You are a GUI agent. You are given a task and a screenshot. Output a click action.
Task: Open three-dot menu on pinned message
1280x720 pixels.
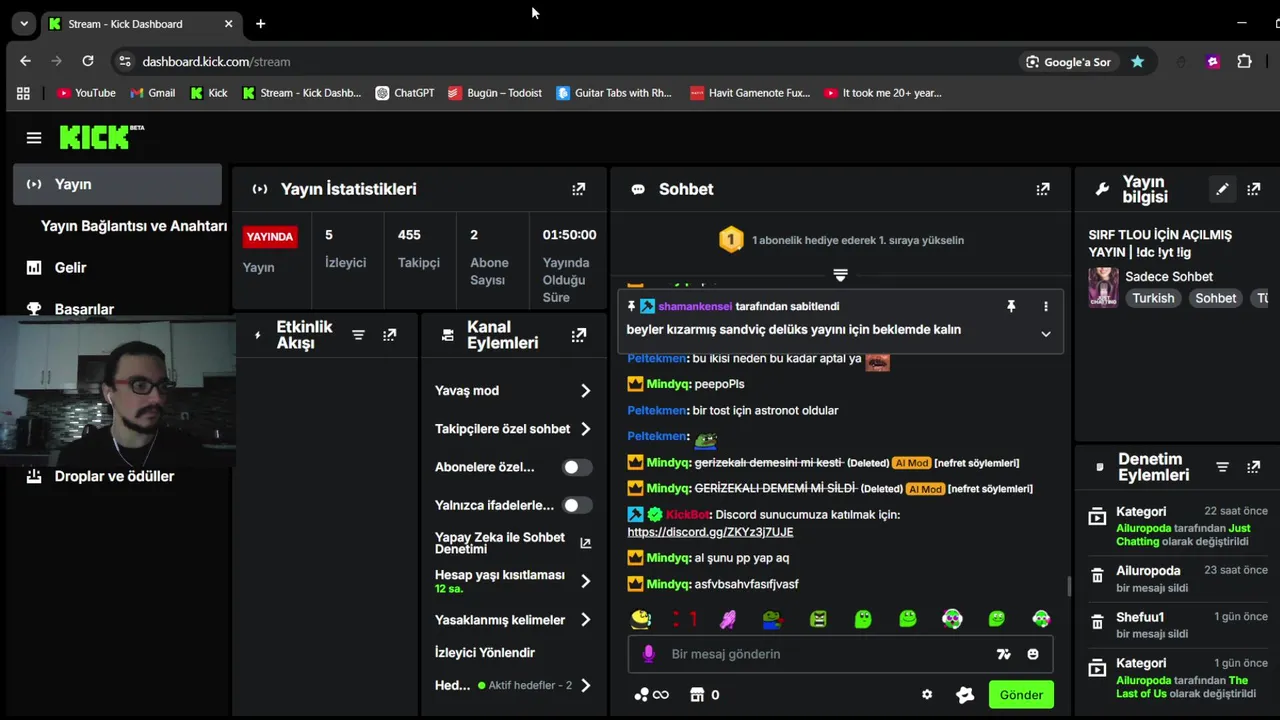point(1046,306)
